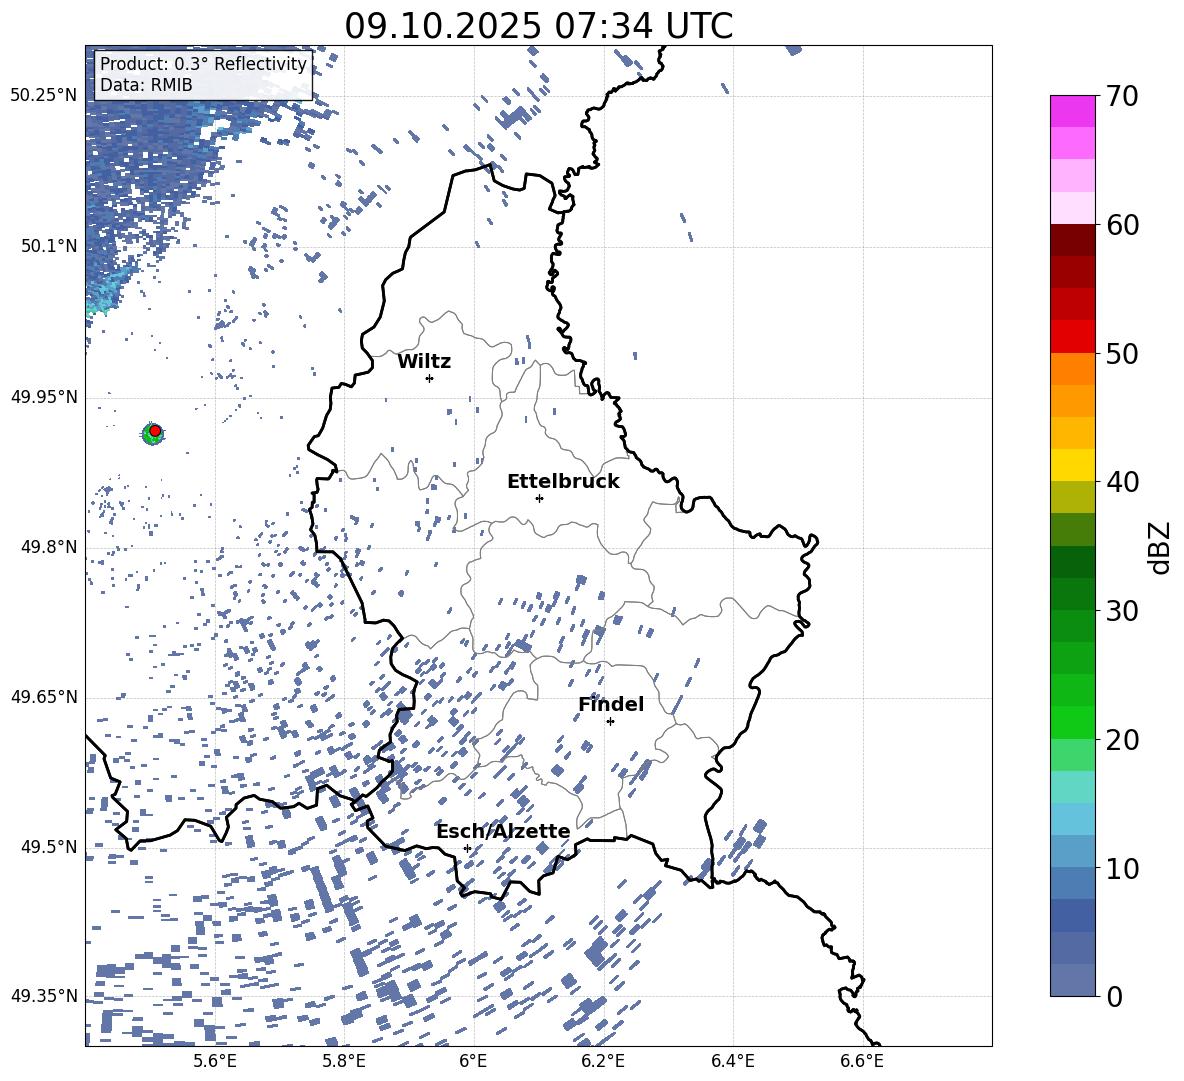Pick the light cyan swatch below 20
This screenshot has height=1081, width=1184.
pyautogui.click(x=1072, y=787)
